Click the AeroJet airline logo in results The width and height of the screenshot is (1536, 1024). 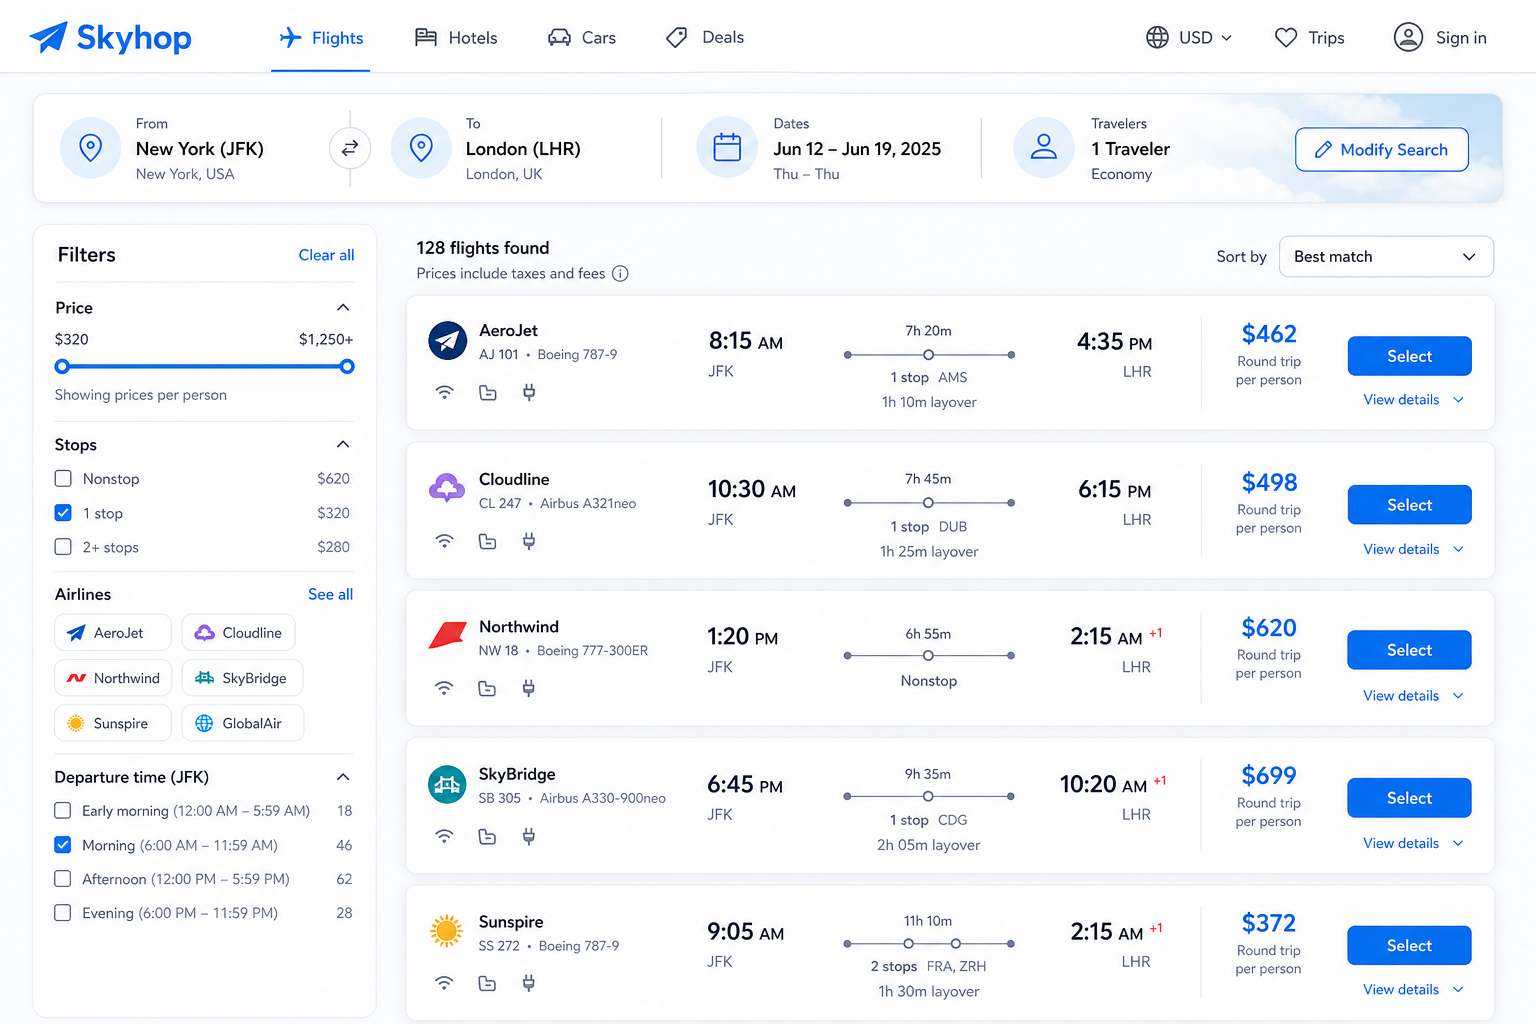point(447,341)
